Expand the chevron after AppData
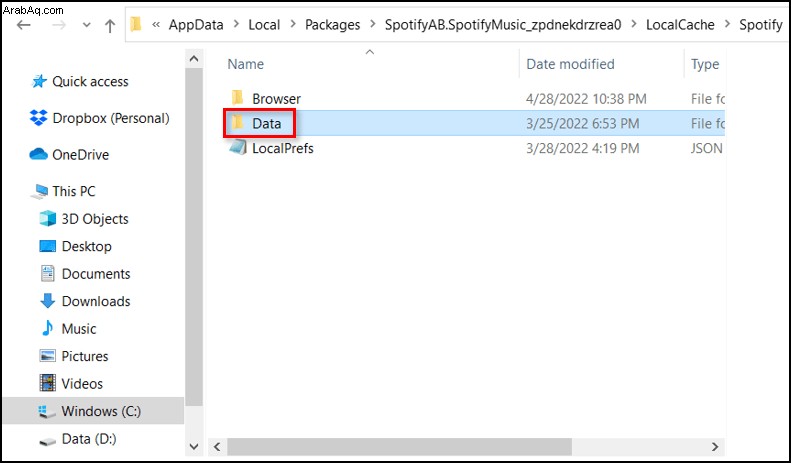Image resolution: width=791 pixels, height=463 pixels. [236, 24]
